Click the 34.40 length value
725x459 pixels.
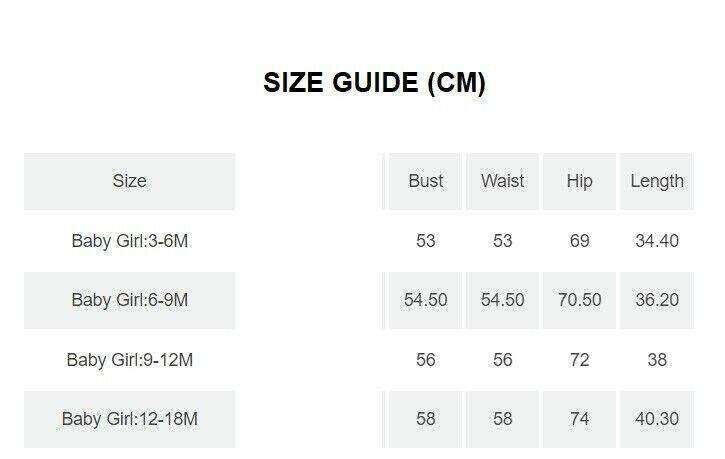(x=657, y=241)
